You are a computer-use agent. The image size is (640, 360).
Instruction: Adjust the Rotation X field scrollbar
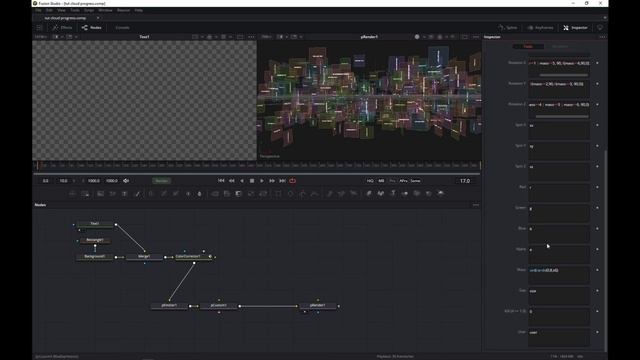(564, 75)
